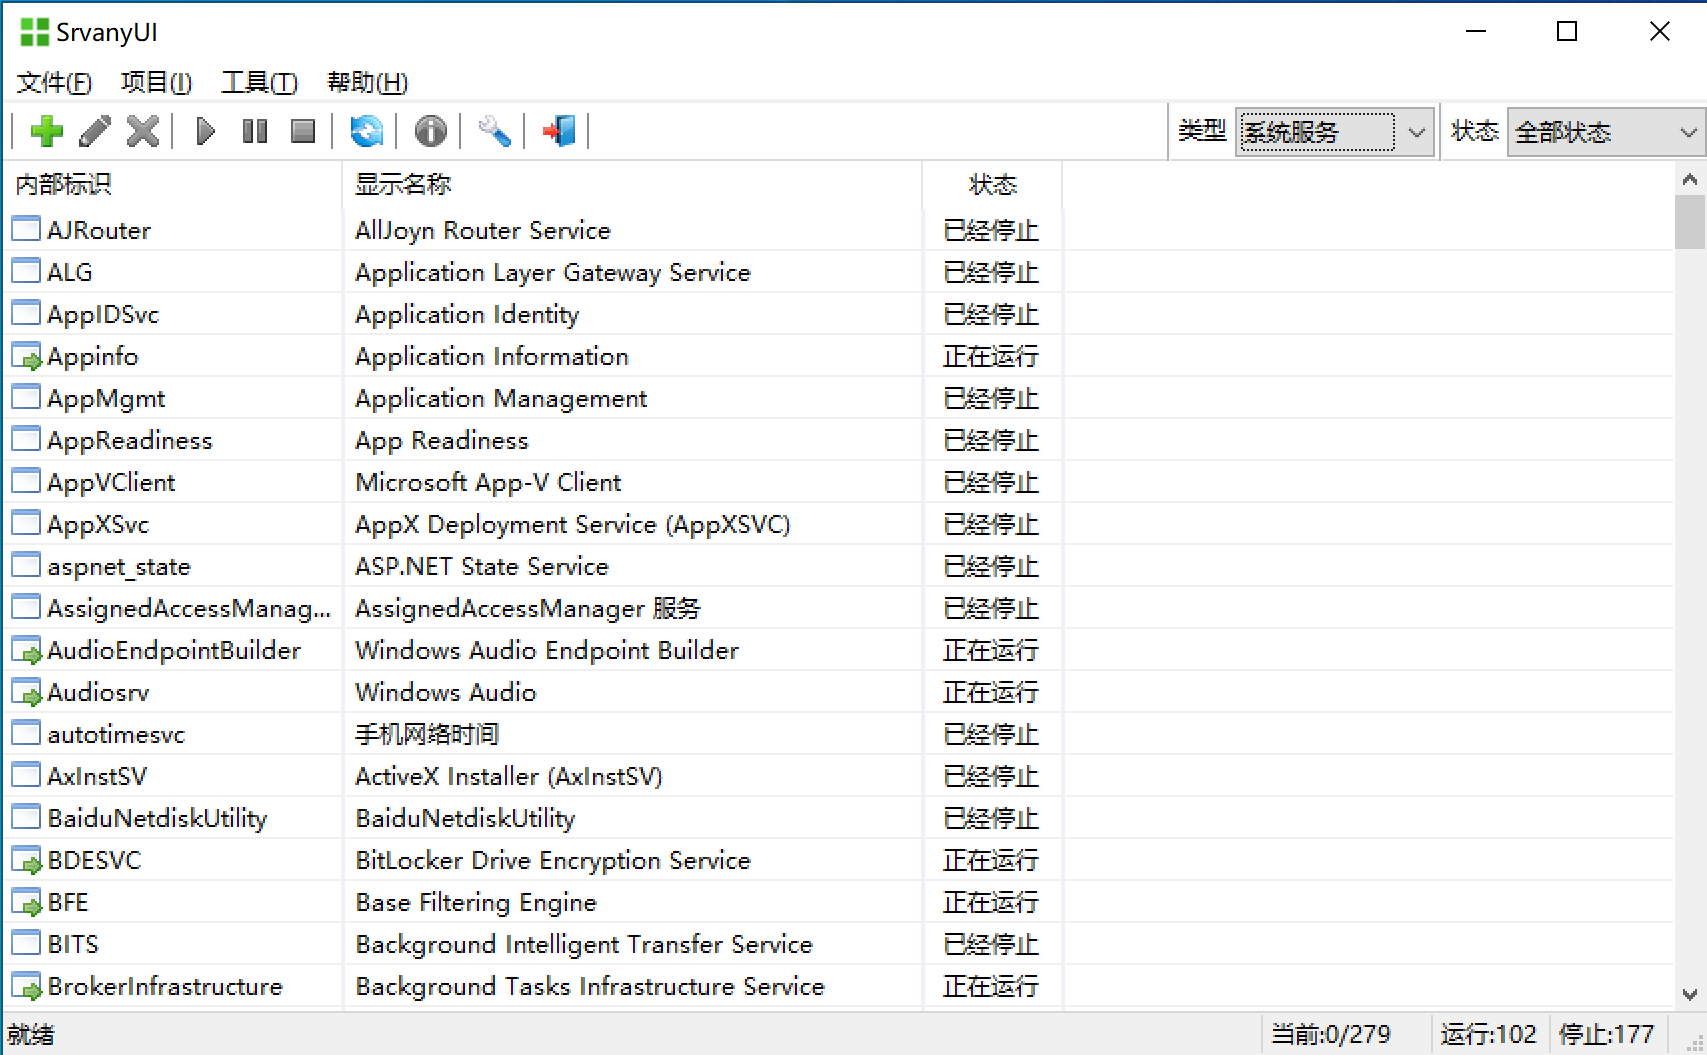Screen dimensions: 1707x1055
Task: Click the 运行:102 status bar entry
Action: pyautogui.click(x=1488, y=1034)
